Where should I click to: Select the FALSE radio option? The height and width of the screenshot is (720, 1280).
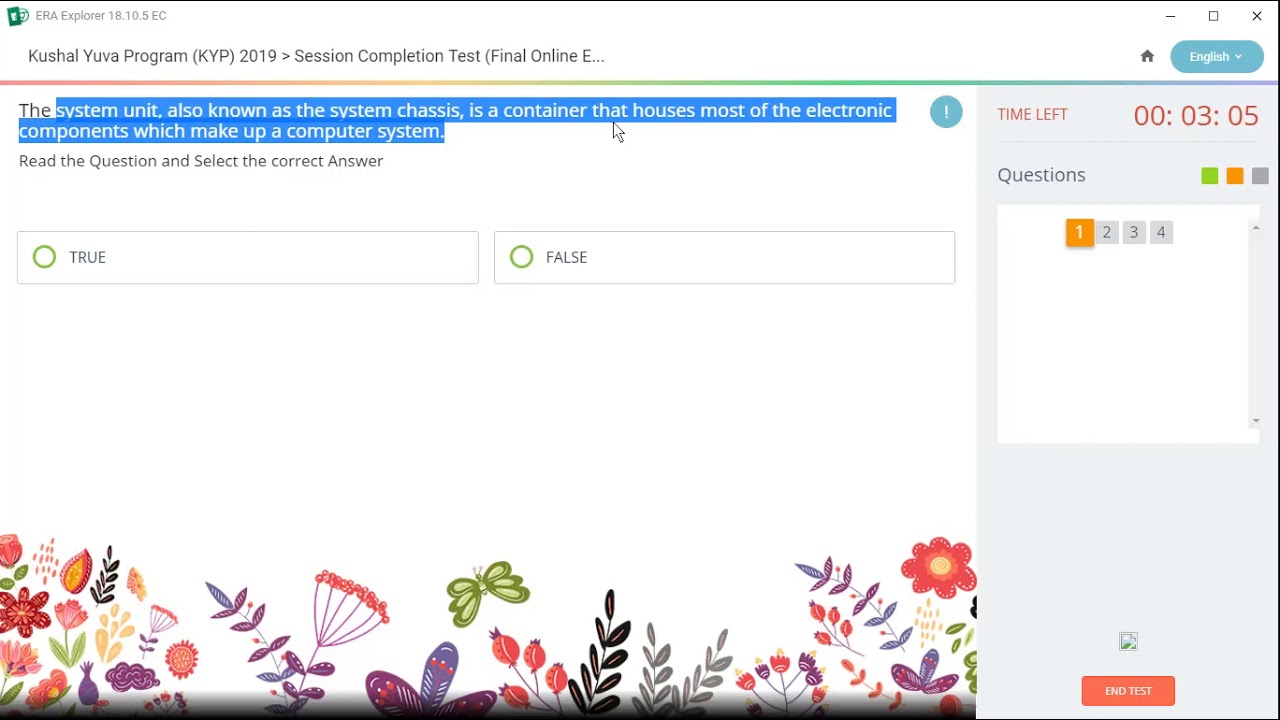(724, 257)
